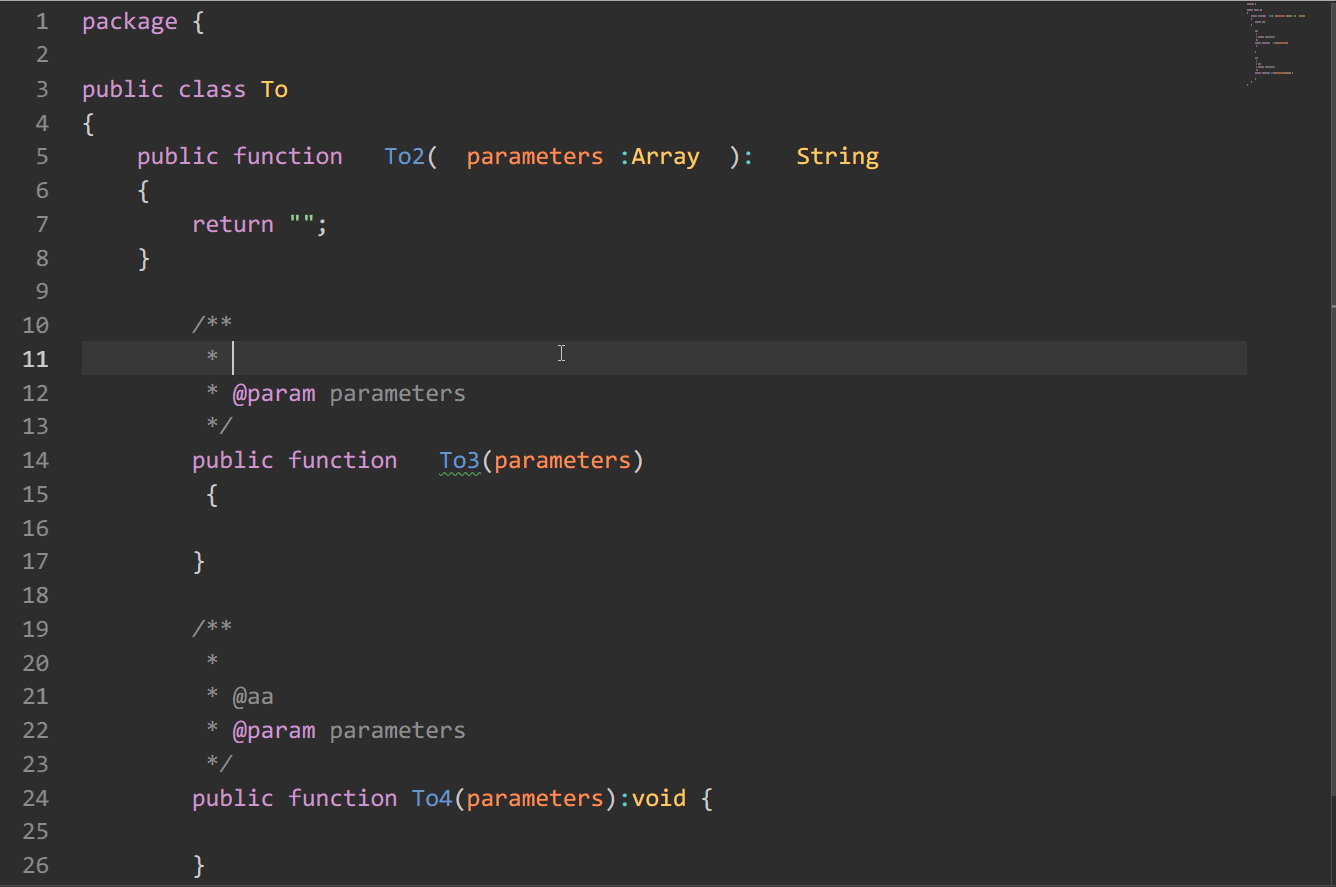Click the To2 function name on line 5
The width and height of the screenshot is (1336, 887).
pyautogui.click(x=404, y=157)
